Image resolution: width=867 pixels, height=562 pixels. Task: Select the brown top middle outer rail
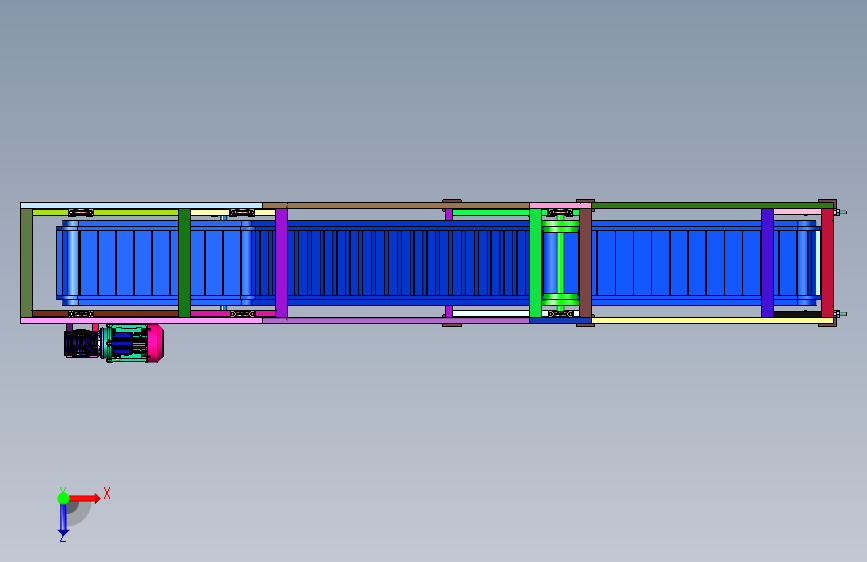[x=396, y=205]
